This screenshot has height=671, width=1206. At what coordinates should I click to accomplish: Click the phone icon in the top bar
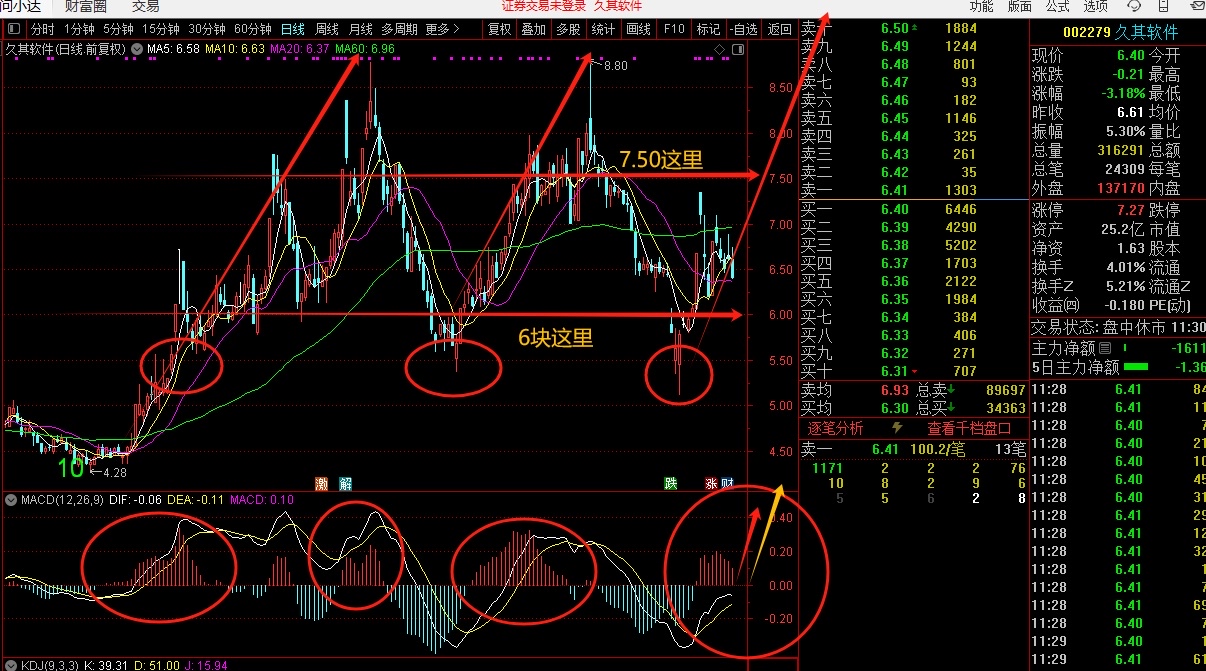coord(1163,6)
